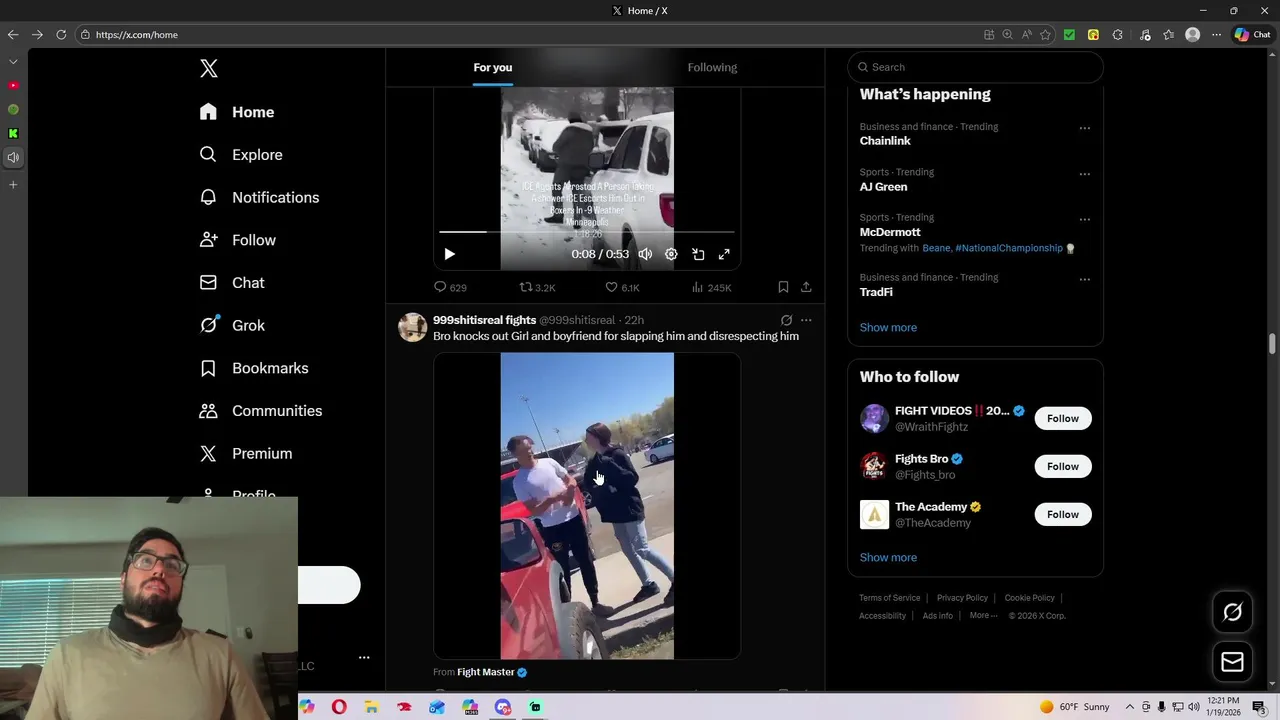Switch to the For you tab
1280x720 pixels.
(x=493, y=67)
